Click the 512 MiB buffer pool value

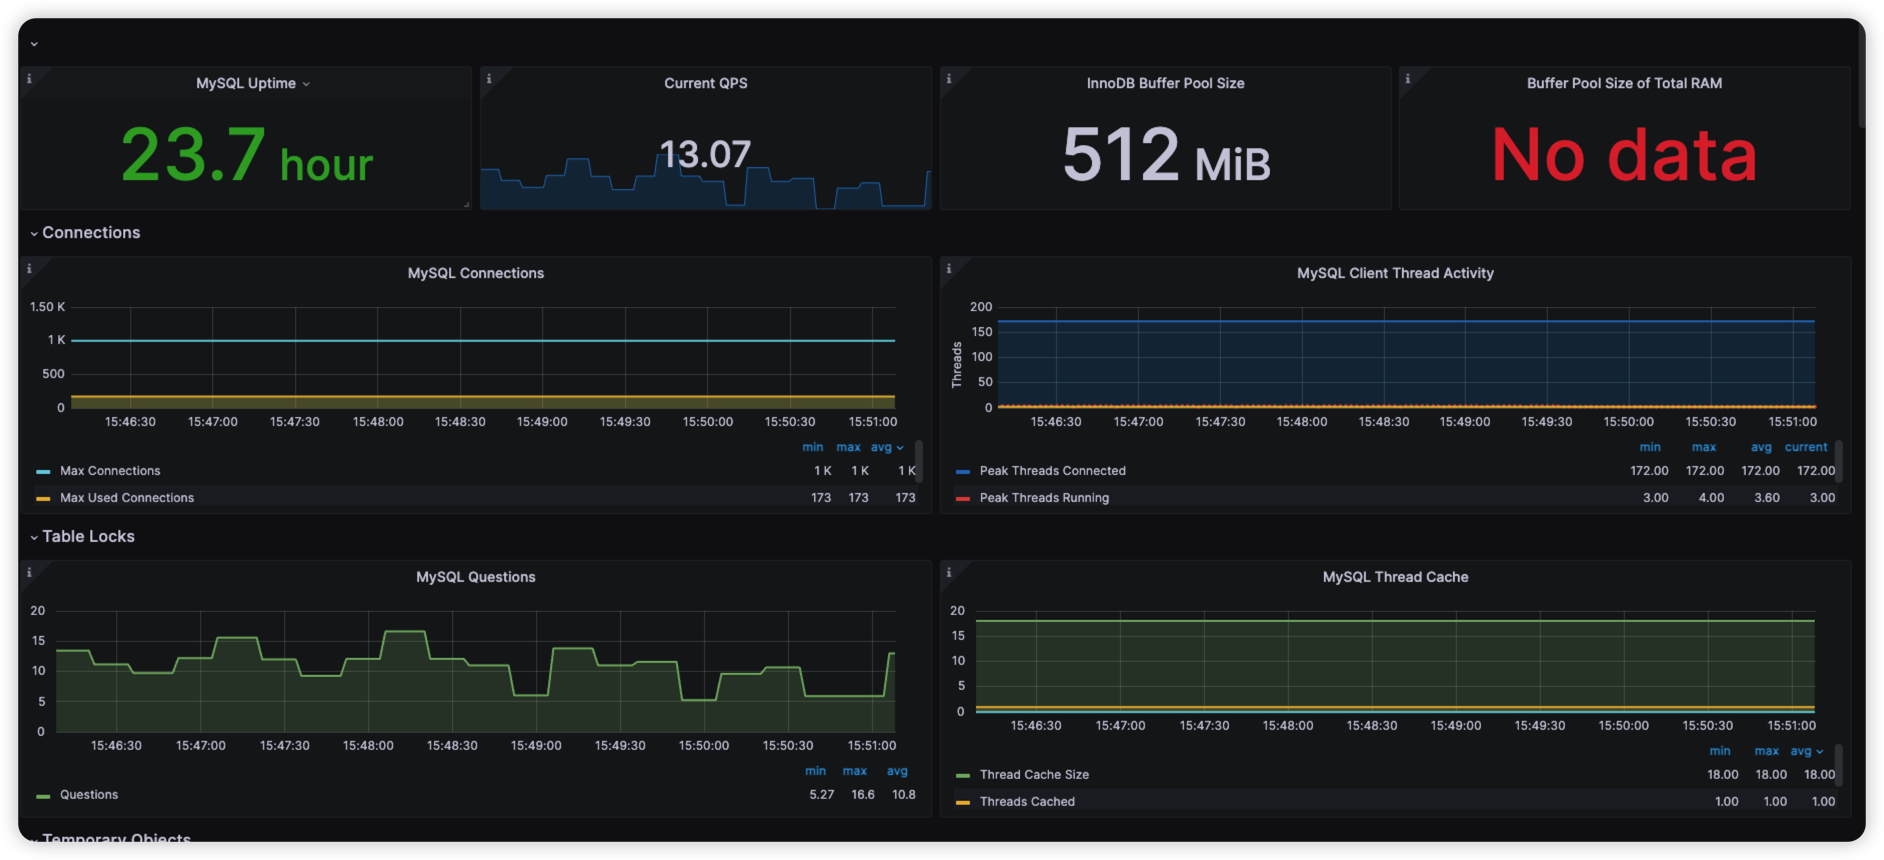click(1166, 155)
